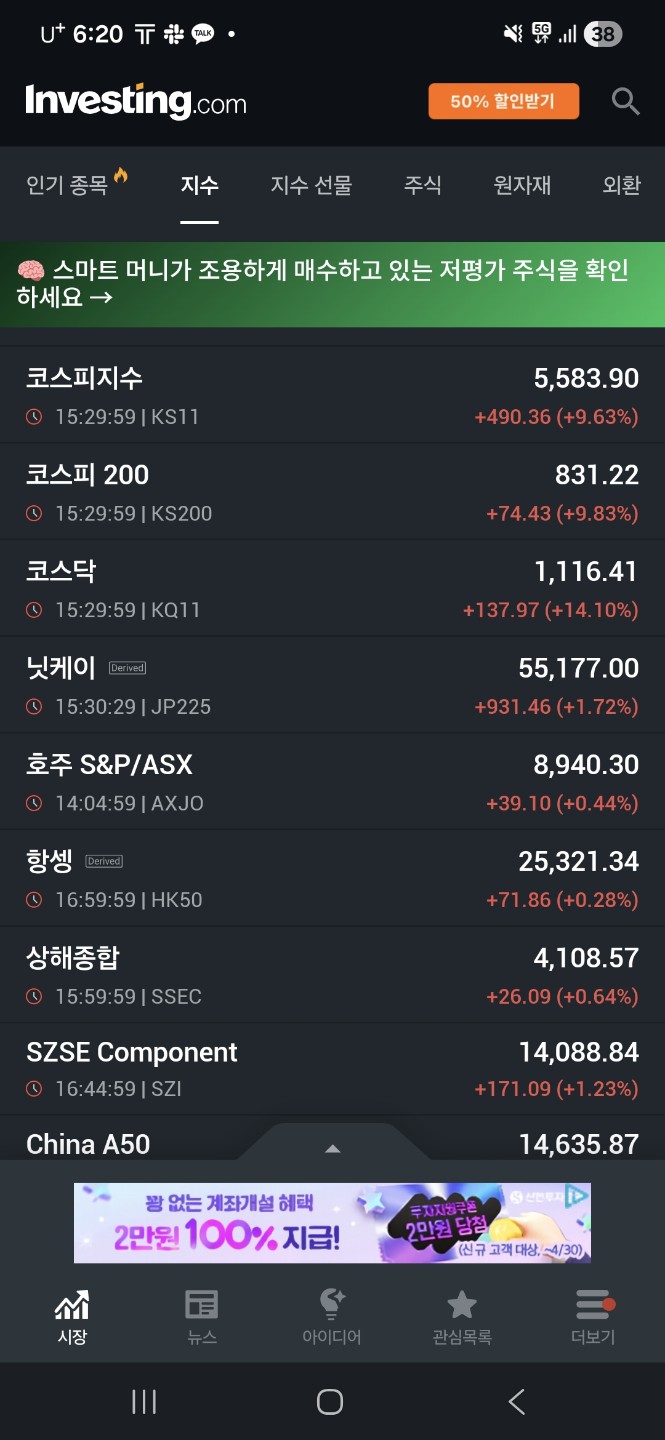Open the 아이디어 lightbulb icon
Screen dimensions: 665x1440
point(331,1305)
